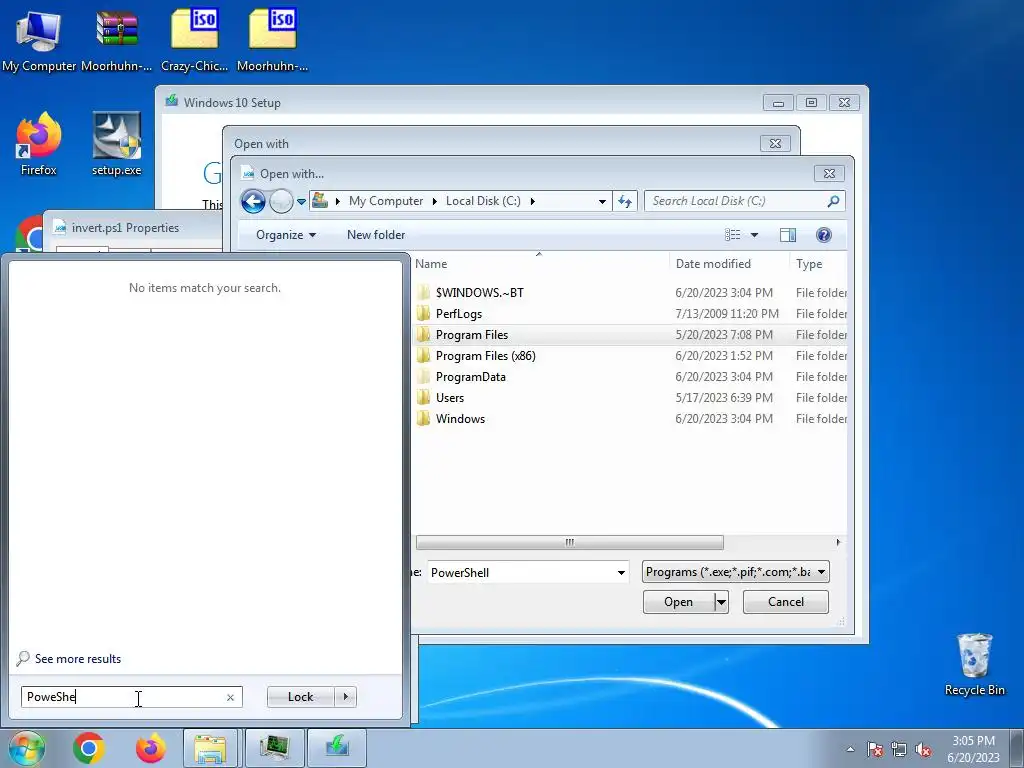This screenshot has width=1024, height=768.
Task: Select the Program Files (x86) folder
Action: [x=485, y=356]
